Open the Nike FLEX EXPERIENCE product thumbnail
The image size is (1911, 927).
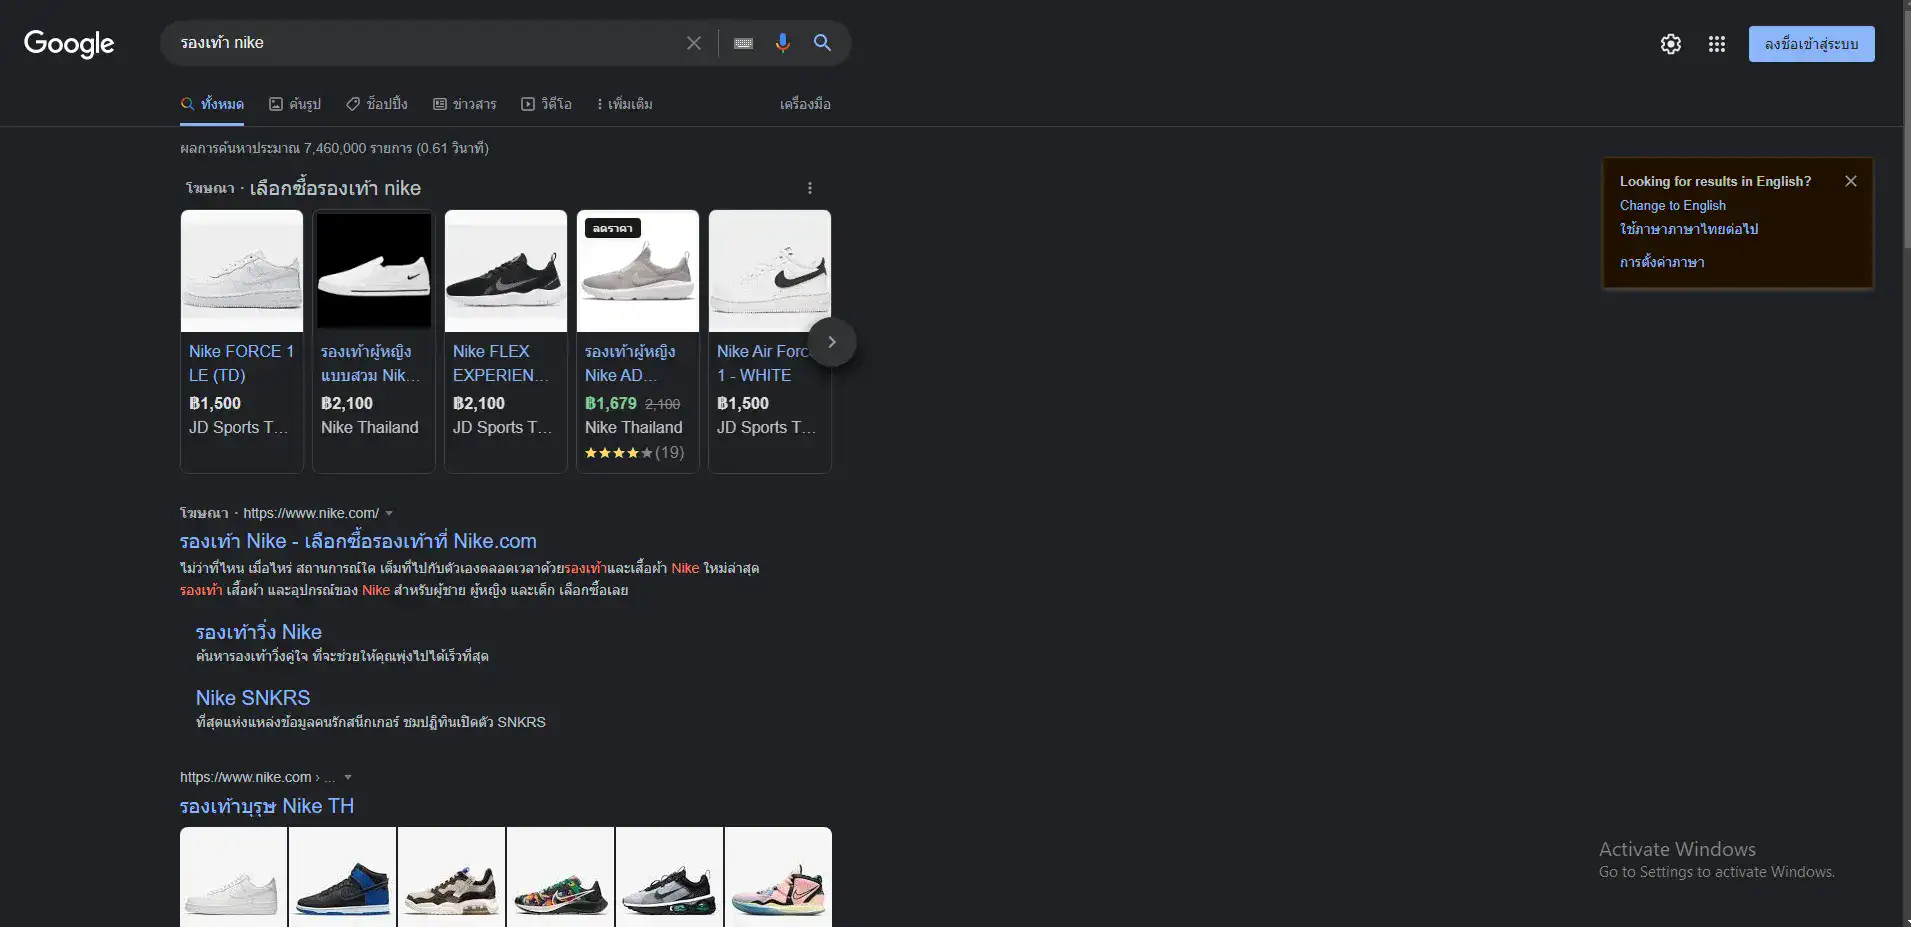click(505, 271)
